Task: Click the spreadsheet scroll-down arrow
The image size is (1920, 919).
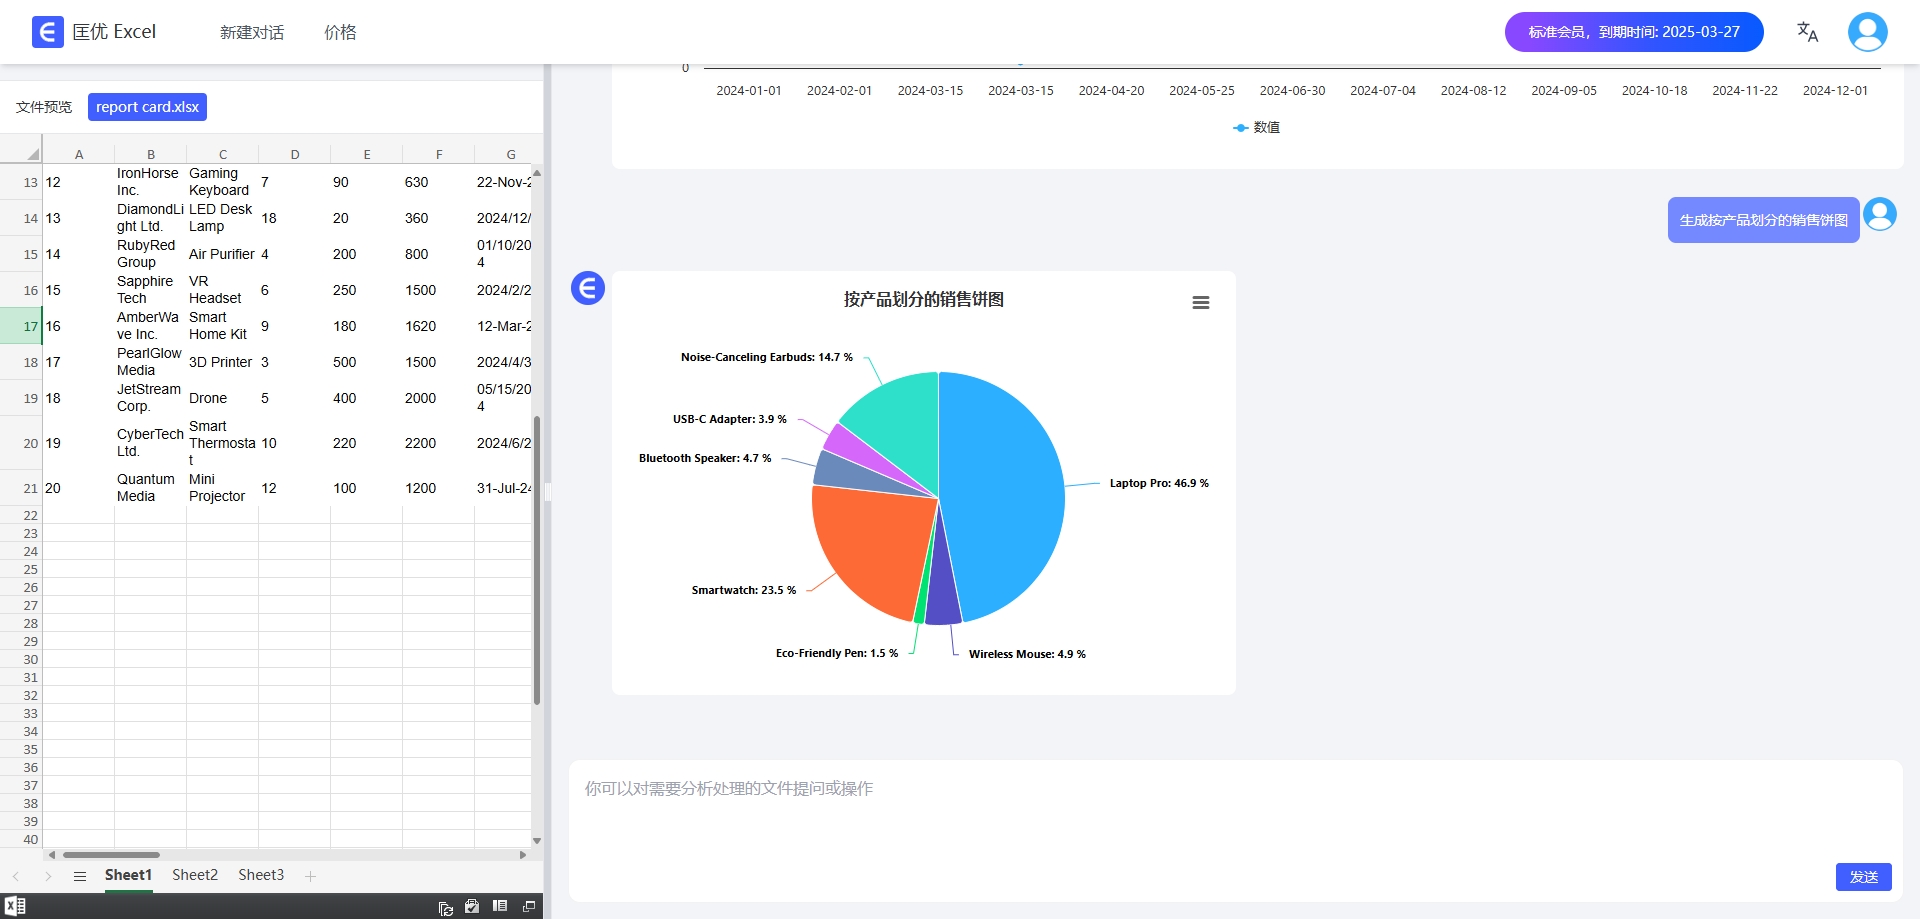Action: point(537,841)
